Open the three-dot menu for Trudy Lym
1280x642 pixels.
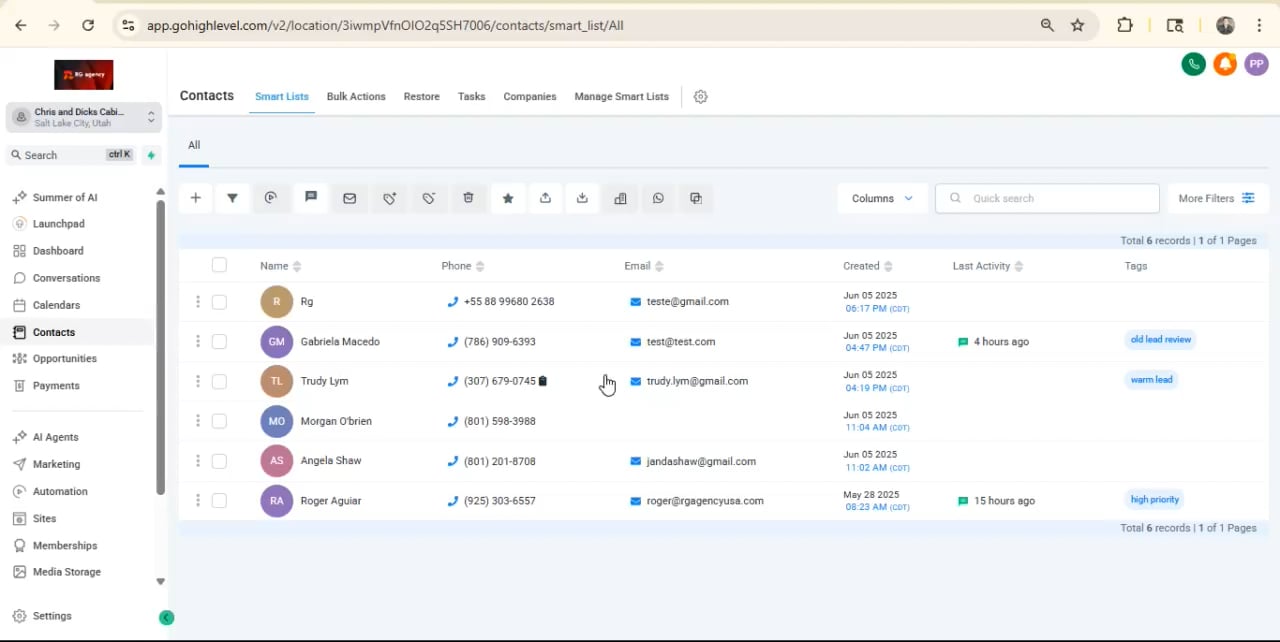pos(198,381)
